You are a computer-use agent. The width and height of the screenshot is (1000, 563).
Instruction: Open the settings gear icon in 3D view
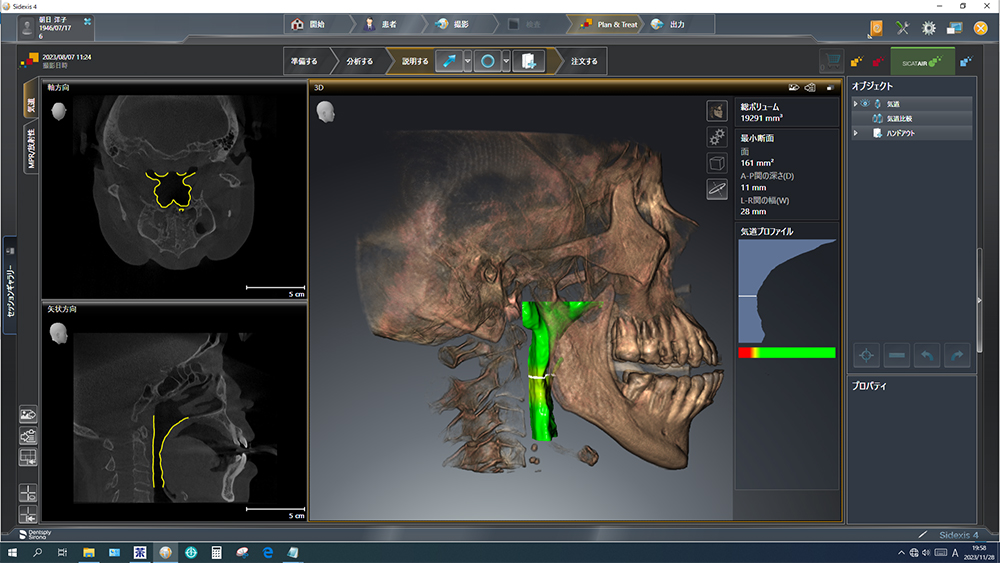coord(717,136)
